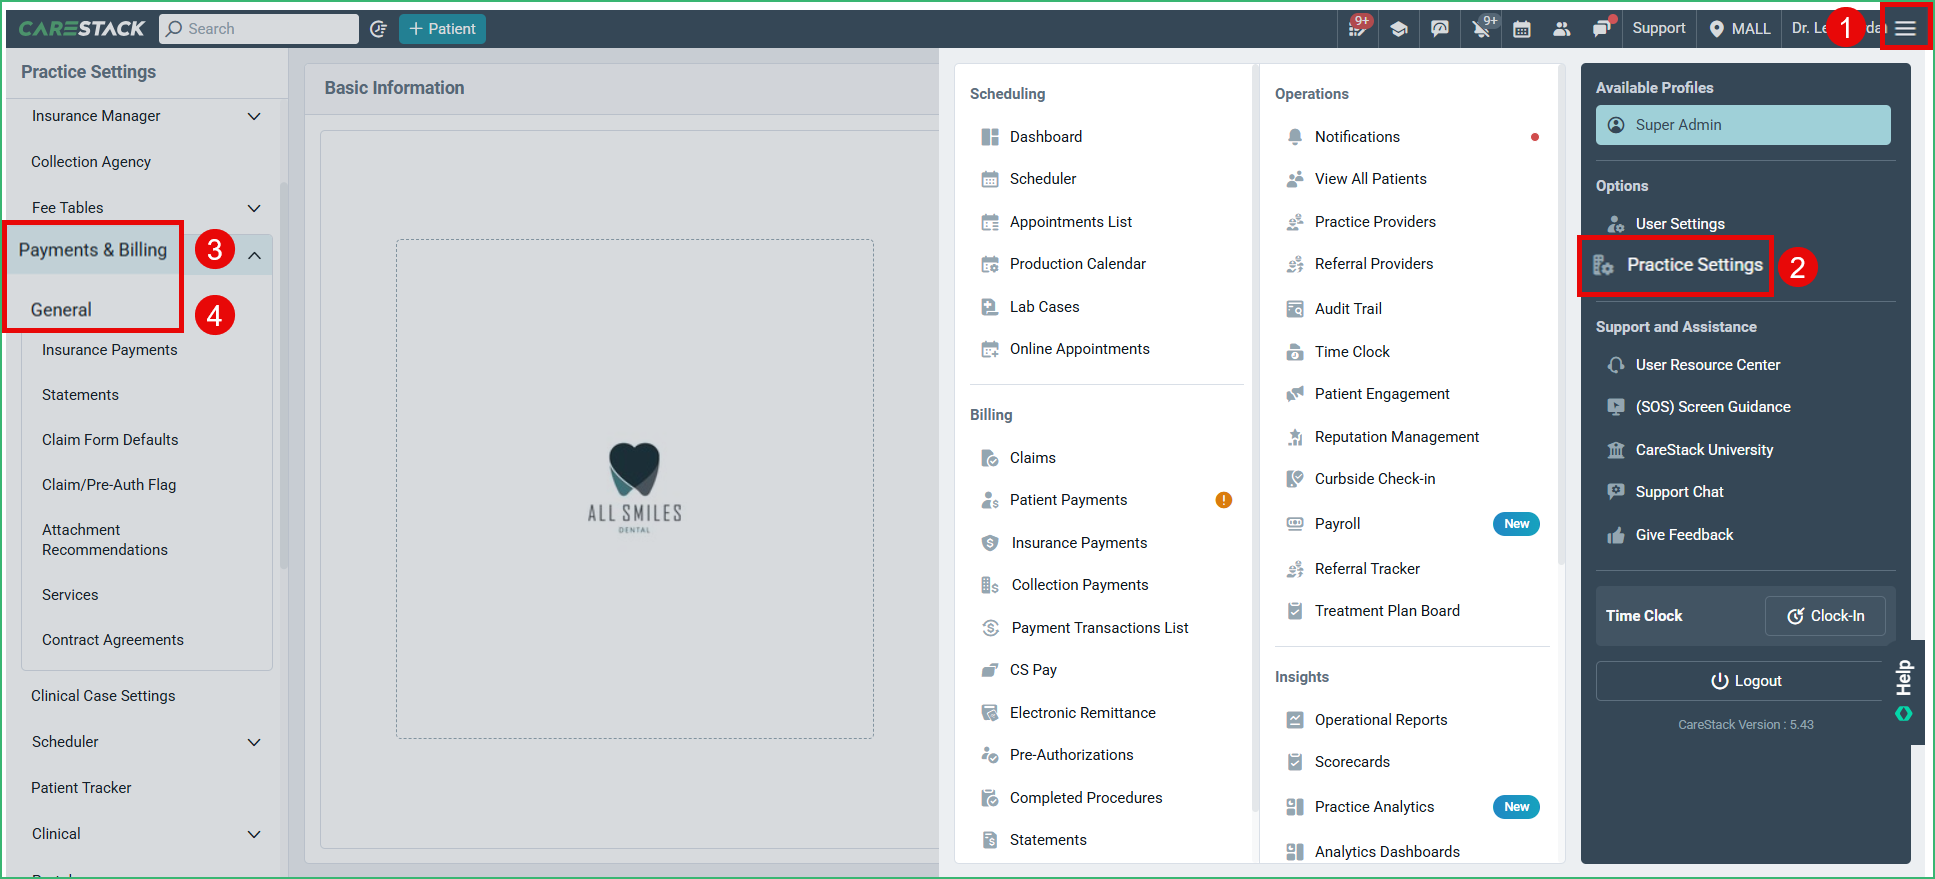Screen dimensions: 1935x879
Task: Select Attachment Recommendations in sidebar
Action: pyautogui.click(x=105, y=540)
